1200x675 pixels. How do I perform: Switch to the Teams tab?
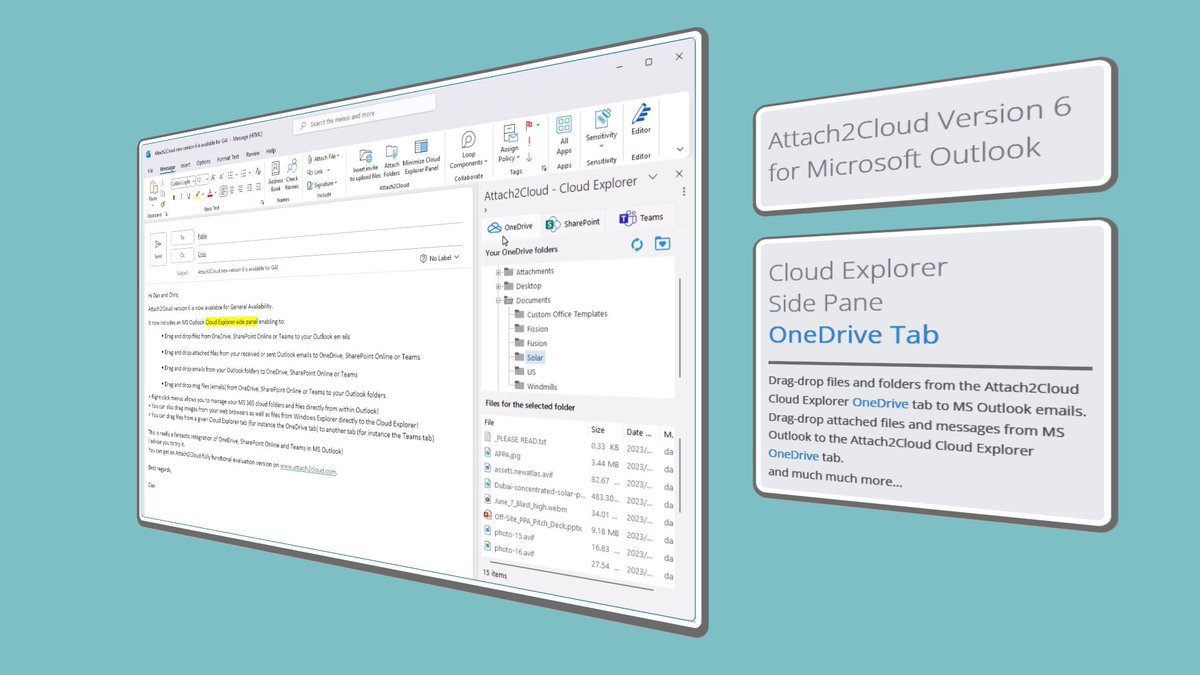641,217
